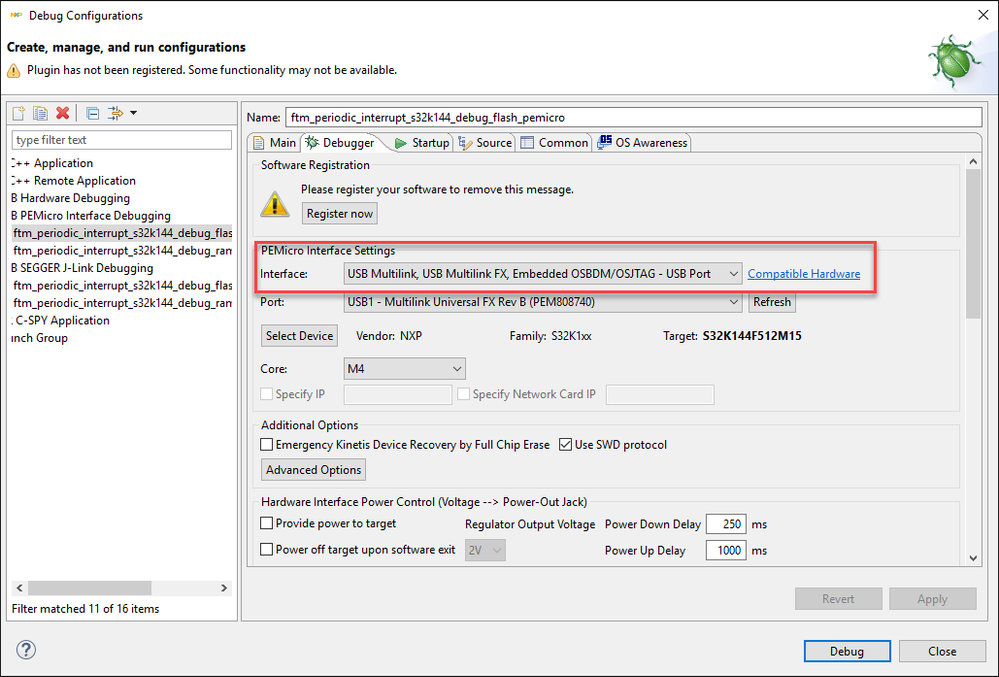Click Refresh port button
This screenshot has height=677, width=999.
[x=772, y=302]
